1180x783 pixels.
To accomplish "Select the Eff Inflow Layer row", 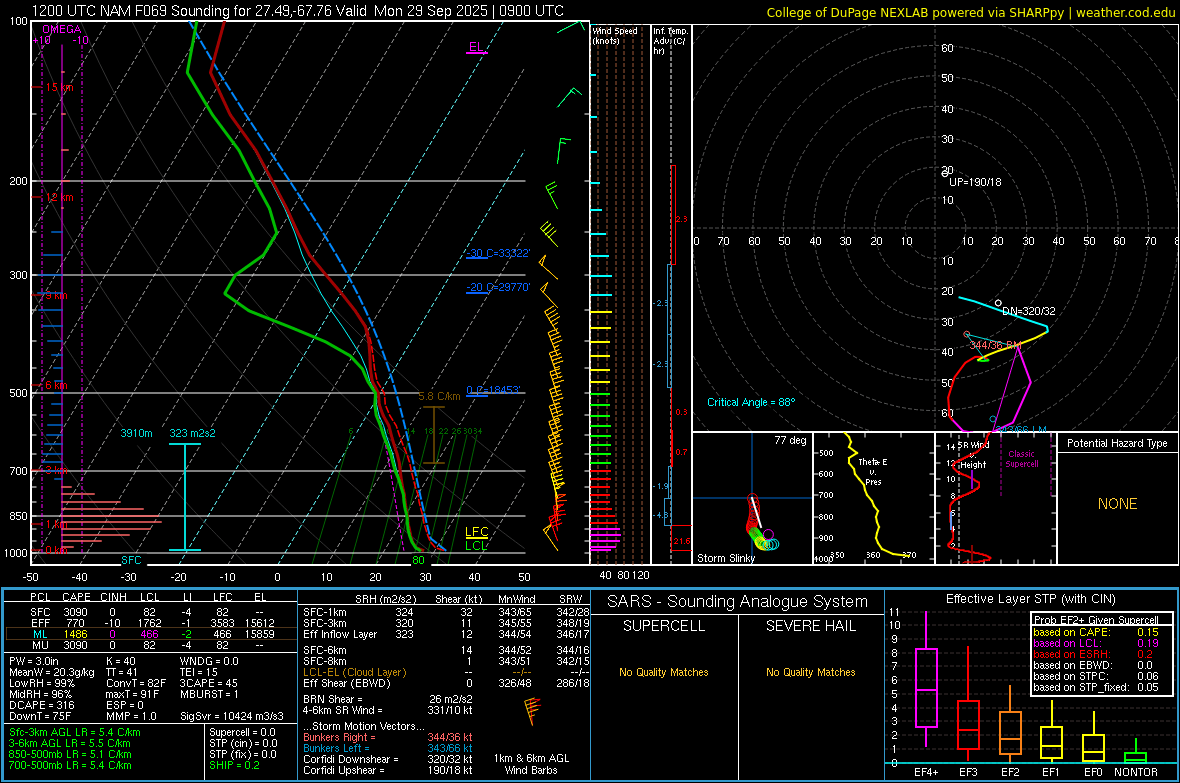I will tap(446, 634).
